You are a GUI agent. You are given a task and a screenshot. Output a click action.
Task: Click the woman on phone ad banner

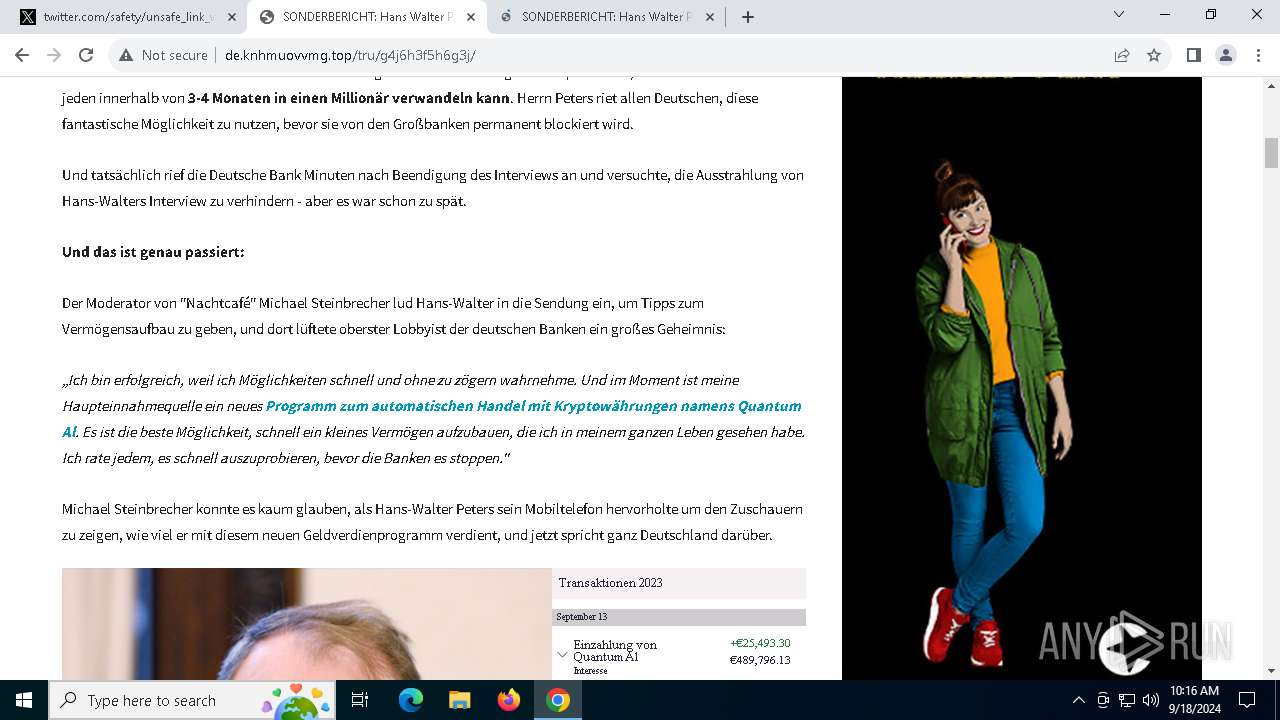click(x=1021, y=378)
